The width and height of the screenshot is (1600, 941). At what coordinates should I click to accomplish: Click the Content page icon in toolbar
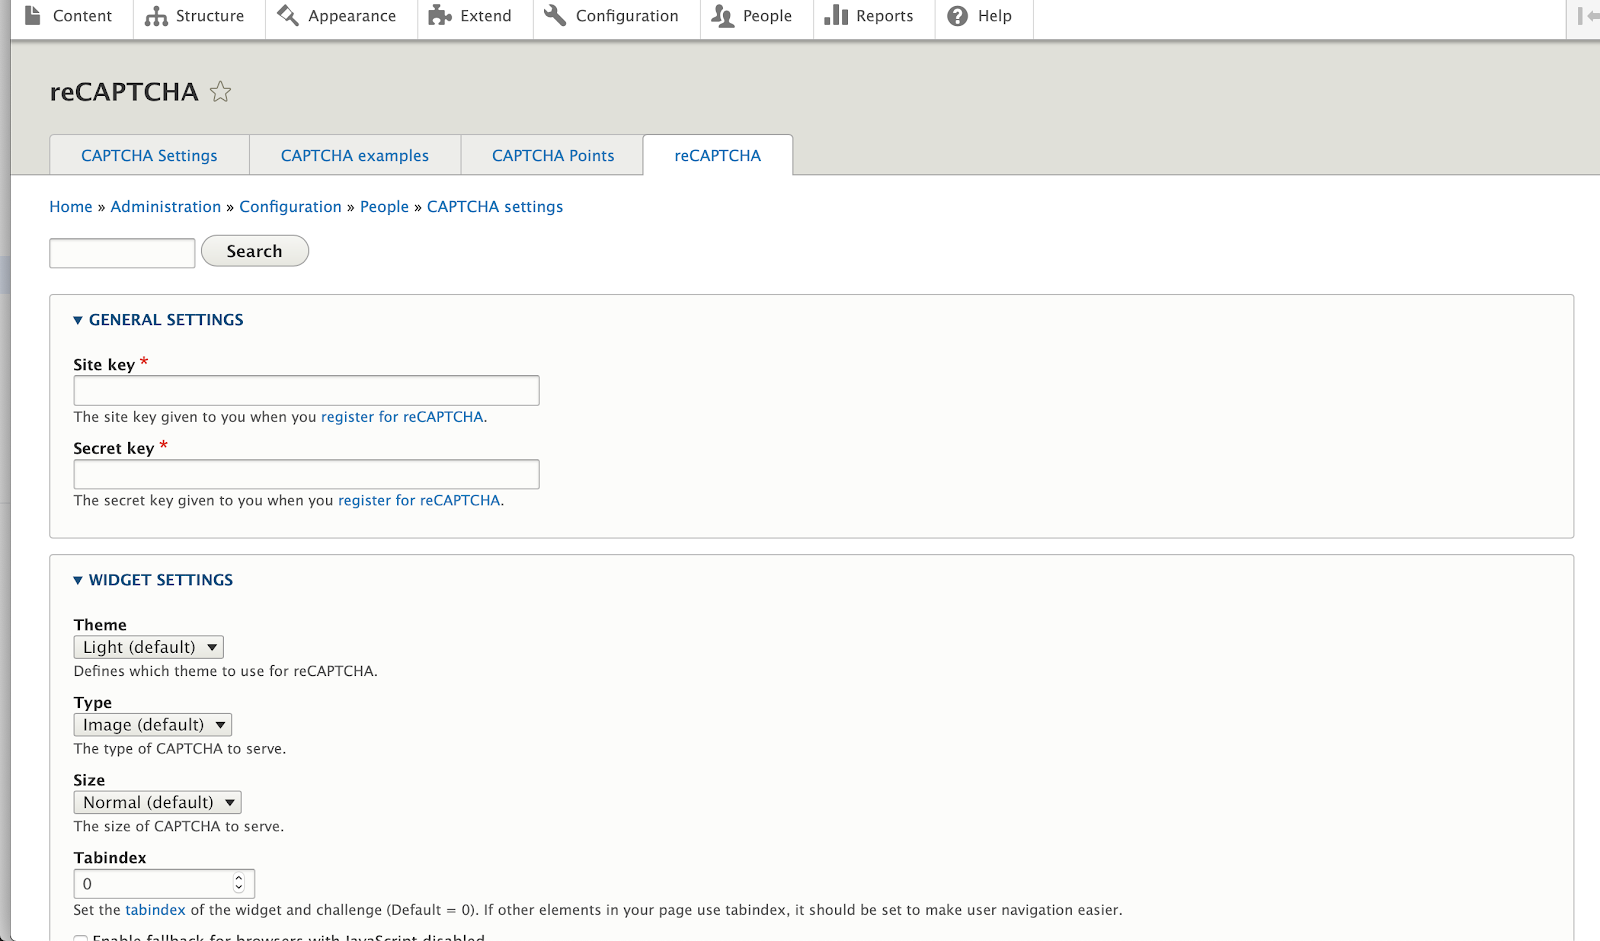33,16
